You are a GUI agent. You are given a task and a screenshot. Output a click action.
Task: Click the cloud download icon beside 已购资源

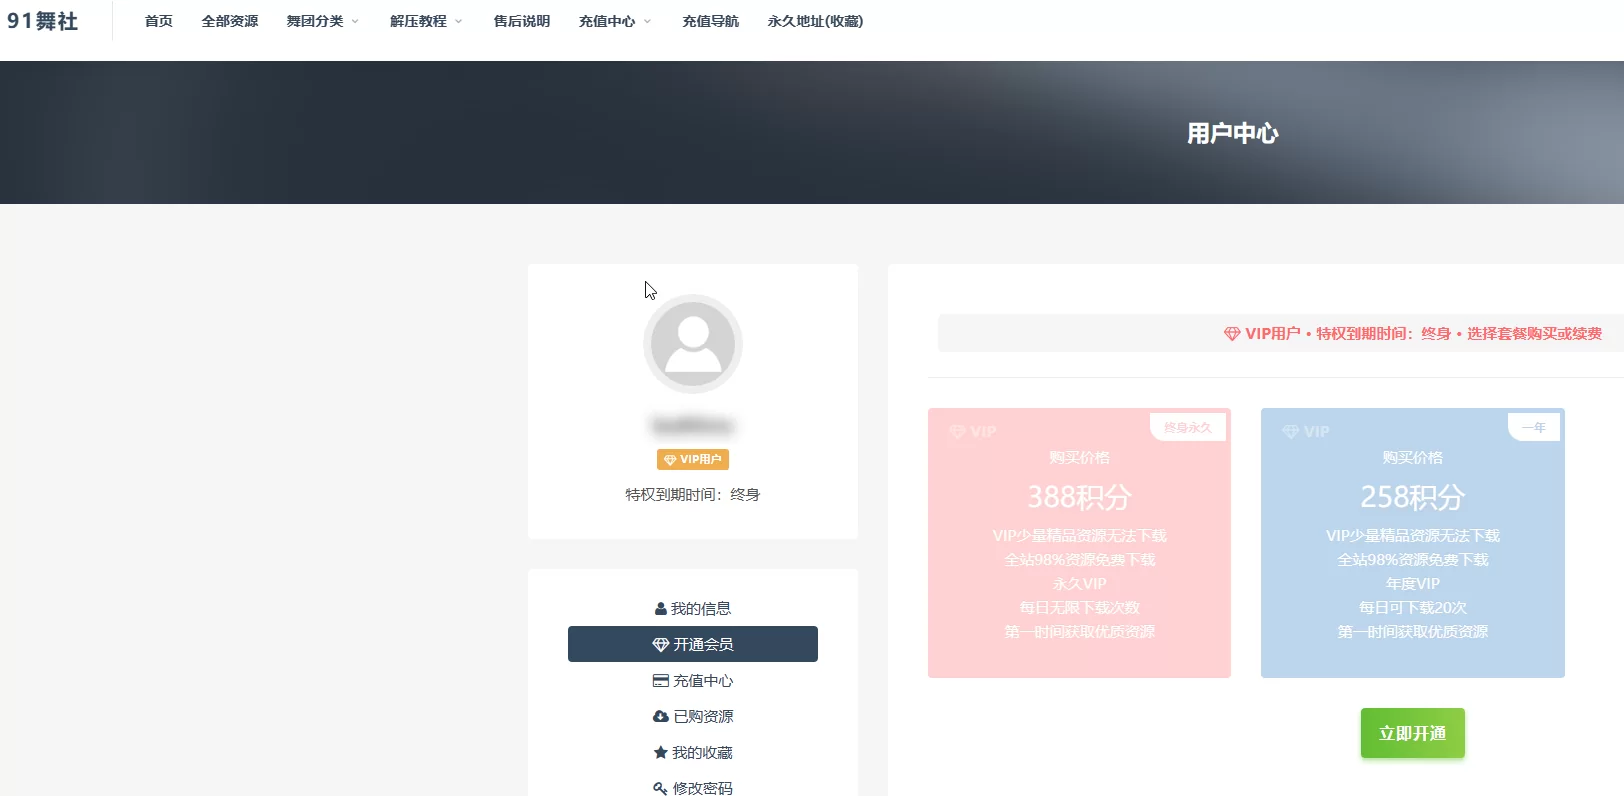[661, 716]
